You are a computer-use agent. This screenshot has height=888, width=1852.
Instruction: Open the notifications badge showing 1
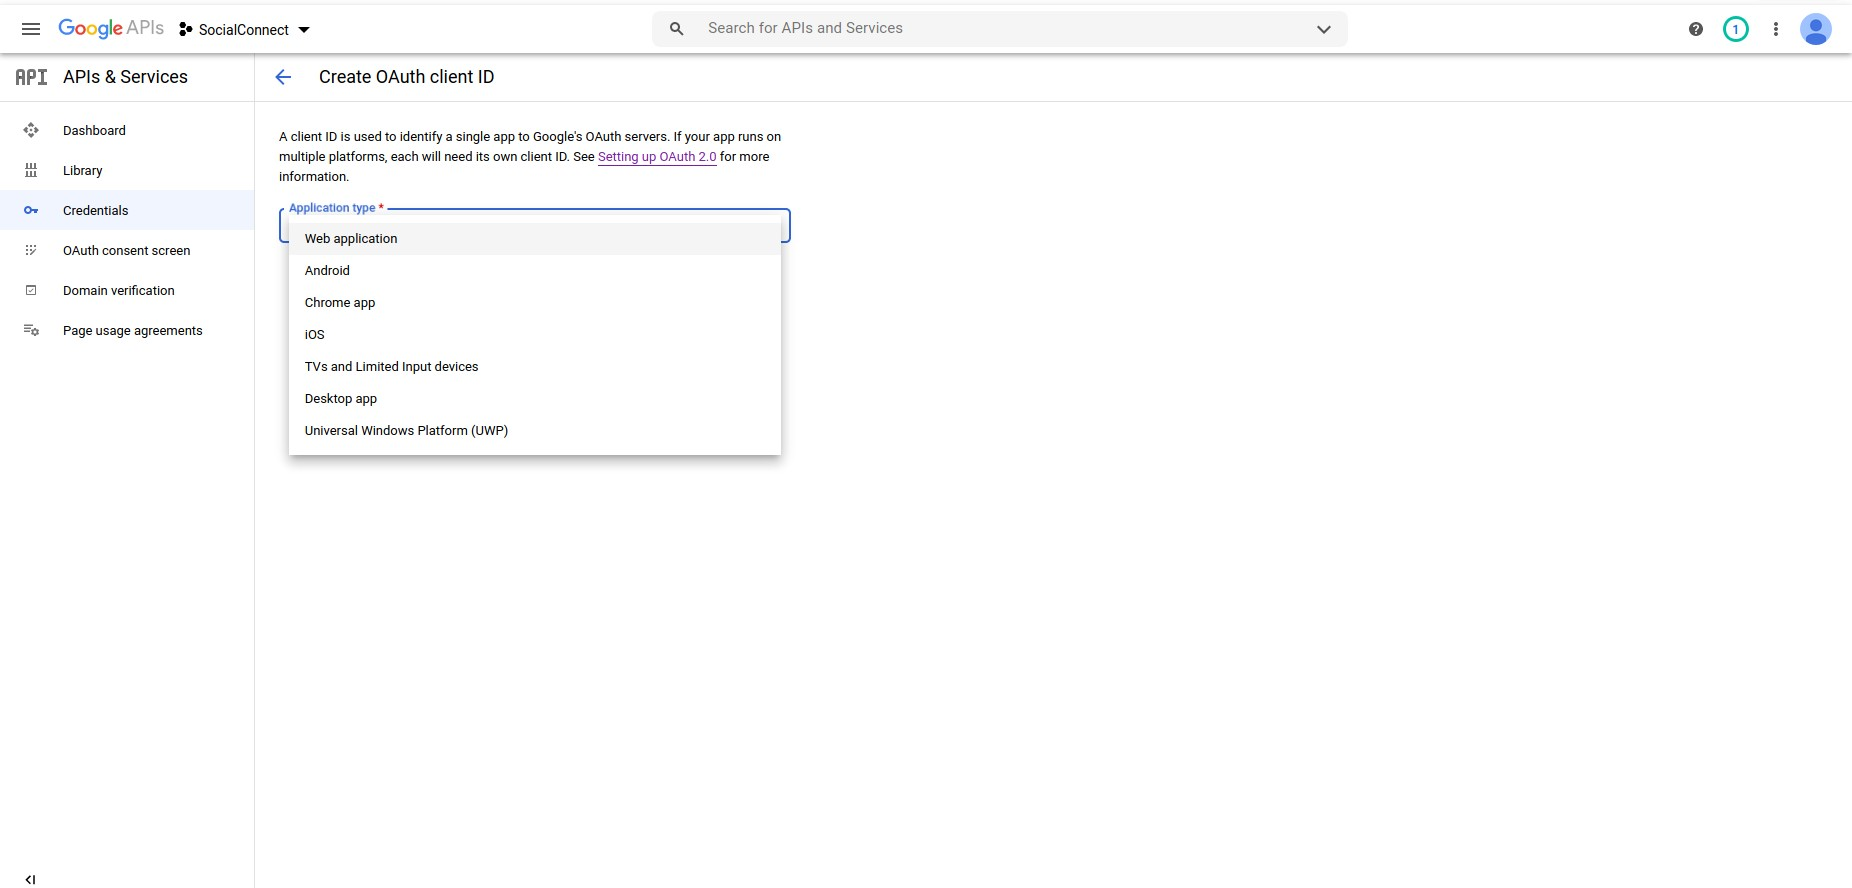[x=1735, y=29]
